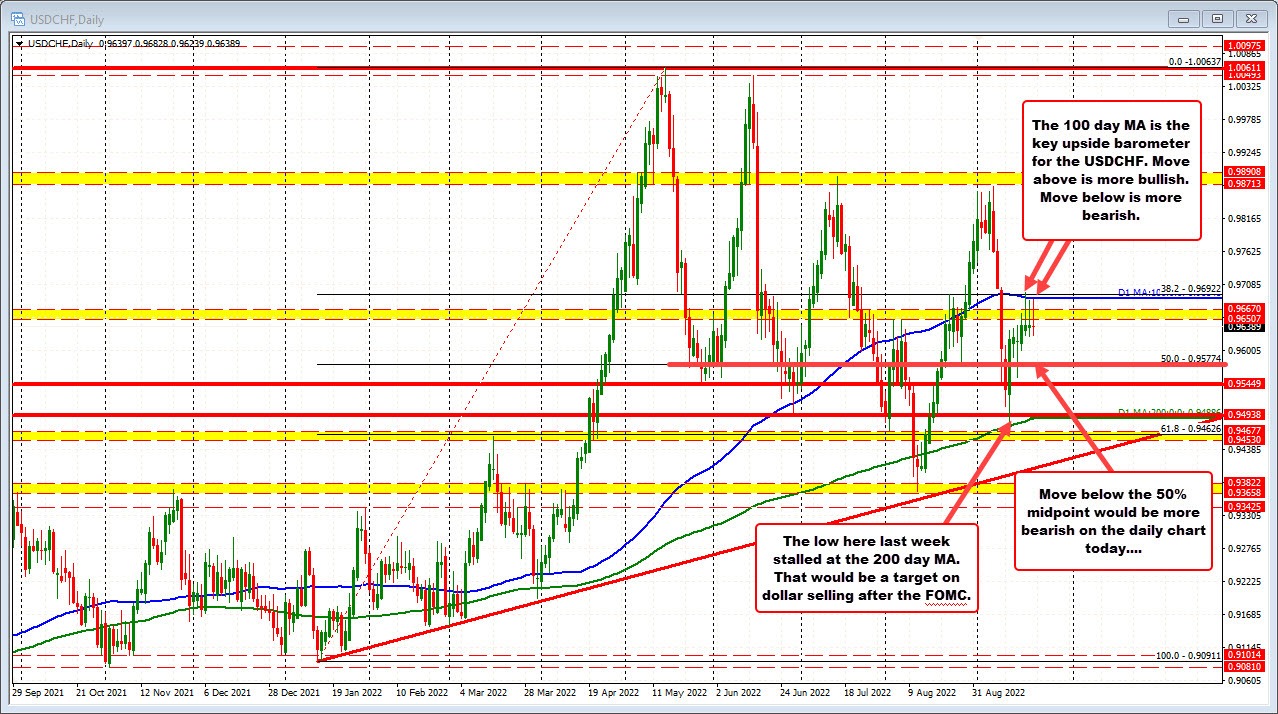Expand the OHLC data arrow beside USDCHF,Daily
The image size is (1278, 714).
click(x=19, y=43)
